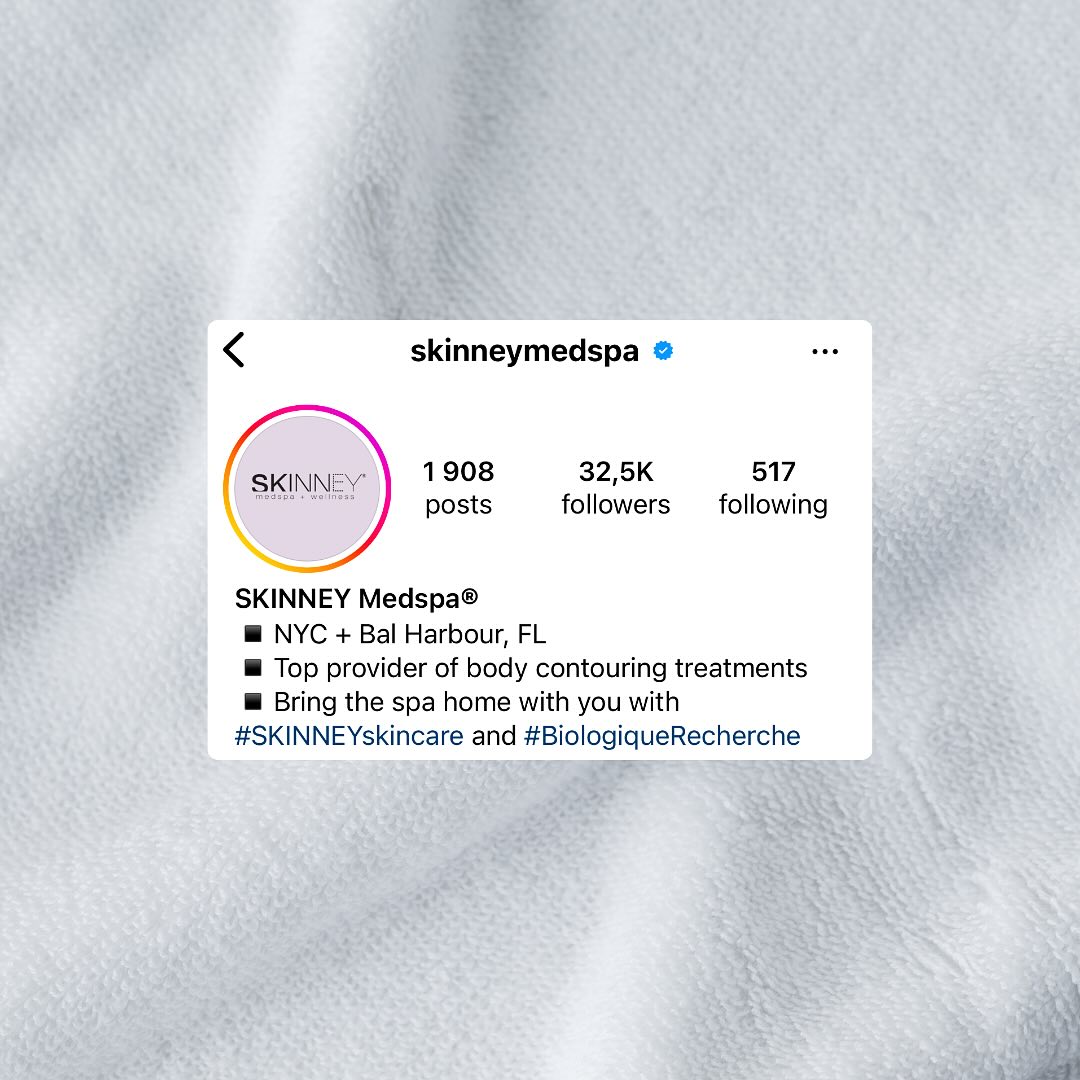This screenshot has width=1080, height=1080.
Task: Click the black square before NYC
Action: 253,633
